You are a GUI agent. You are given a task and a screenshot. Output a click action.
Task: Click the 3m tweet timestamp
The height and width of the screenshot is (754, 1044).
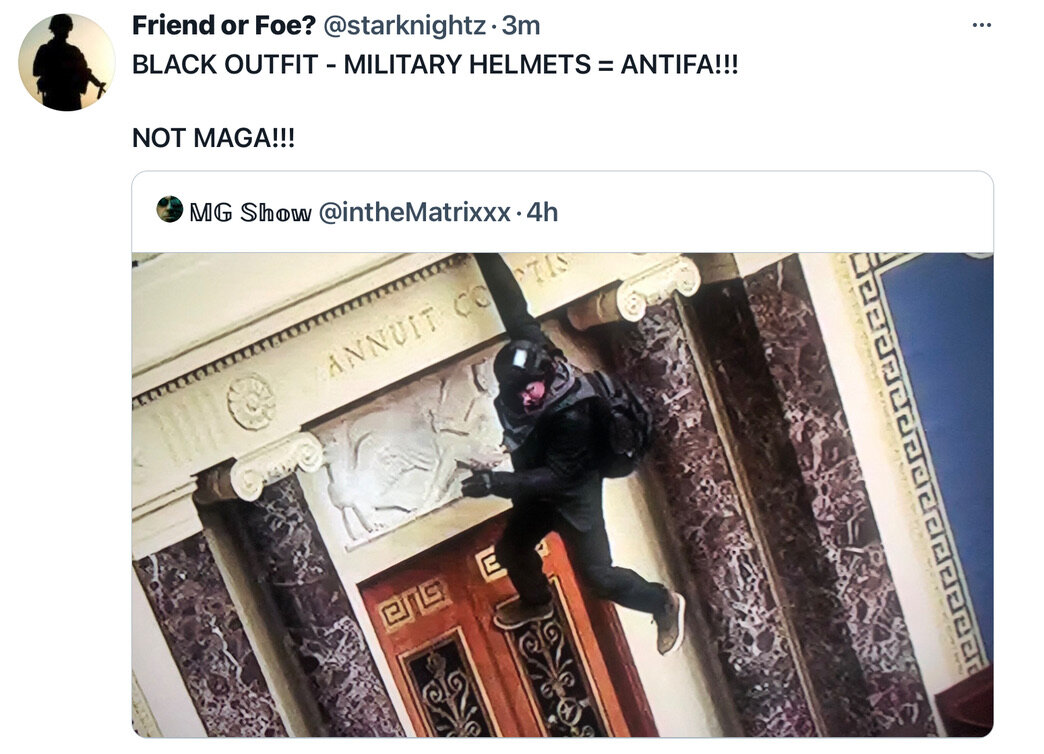[521, 26]
